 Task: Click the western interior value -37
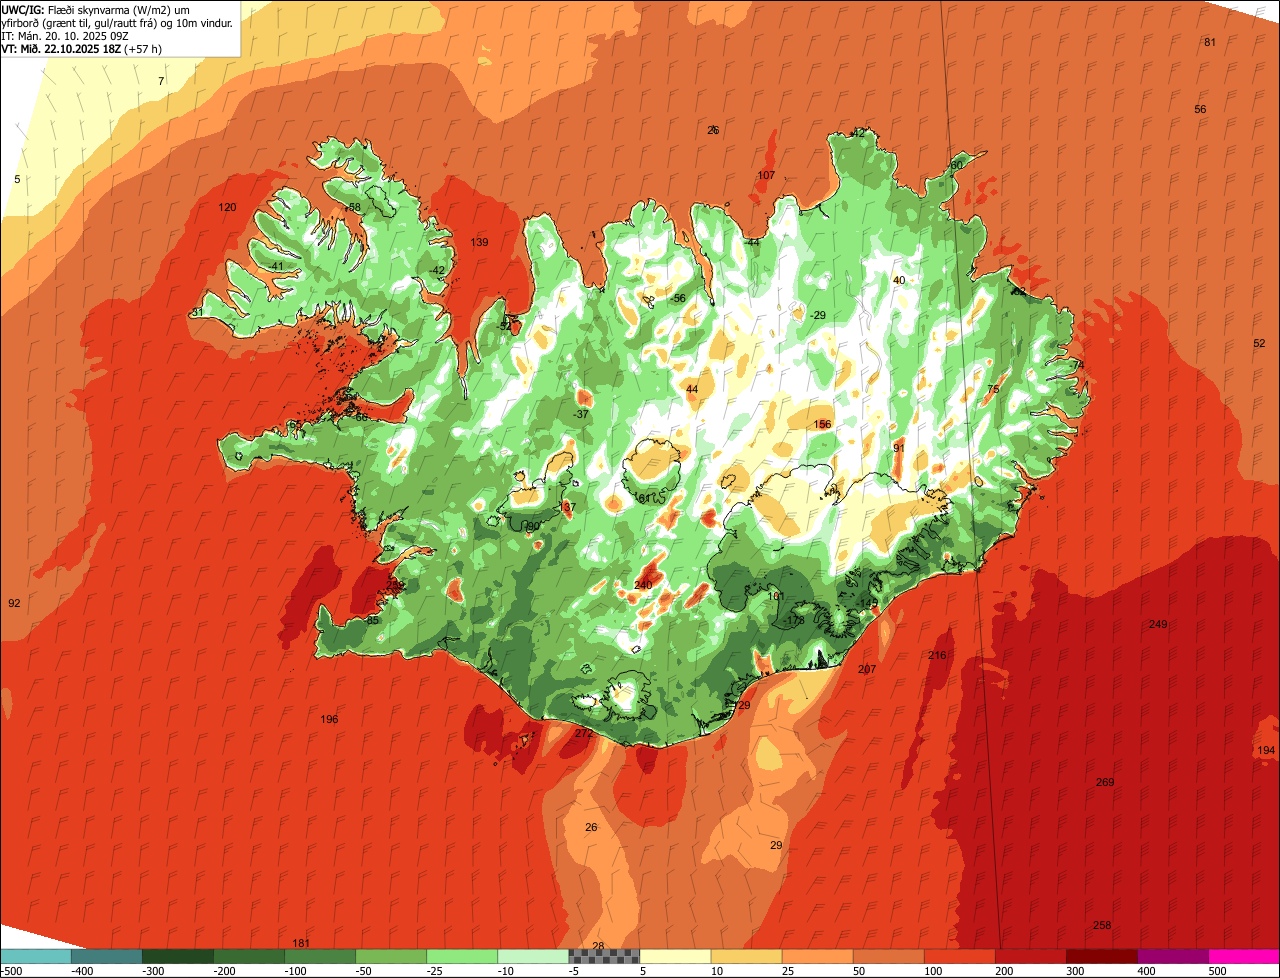tap(581, 414)
